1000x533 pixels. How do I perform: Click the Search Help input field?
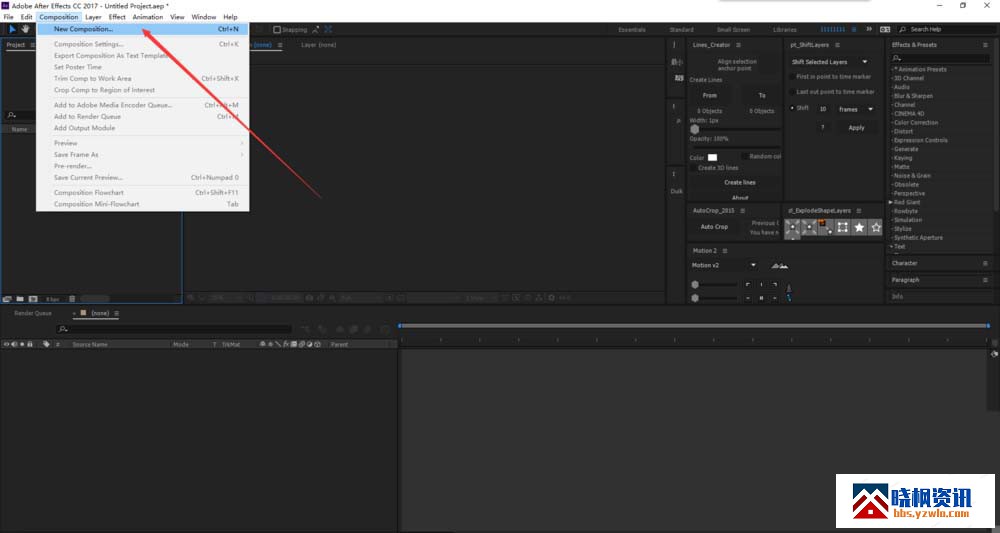(x=950, y=29)
